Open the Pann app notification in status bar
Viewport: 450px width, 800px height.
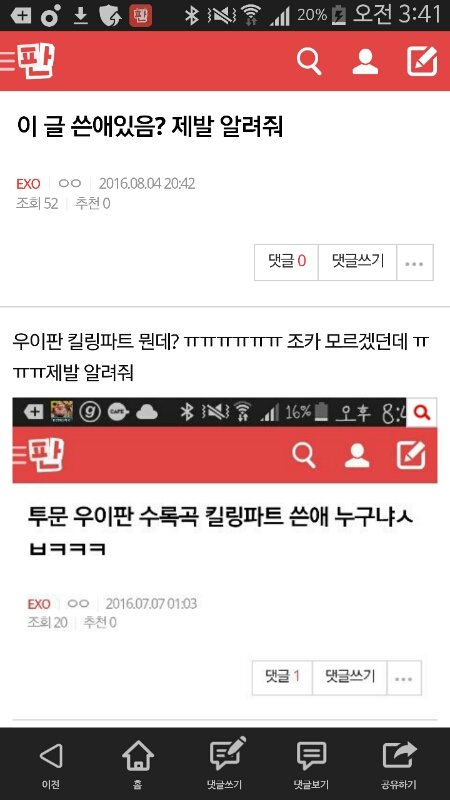tap(139, 16)
